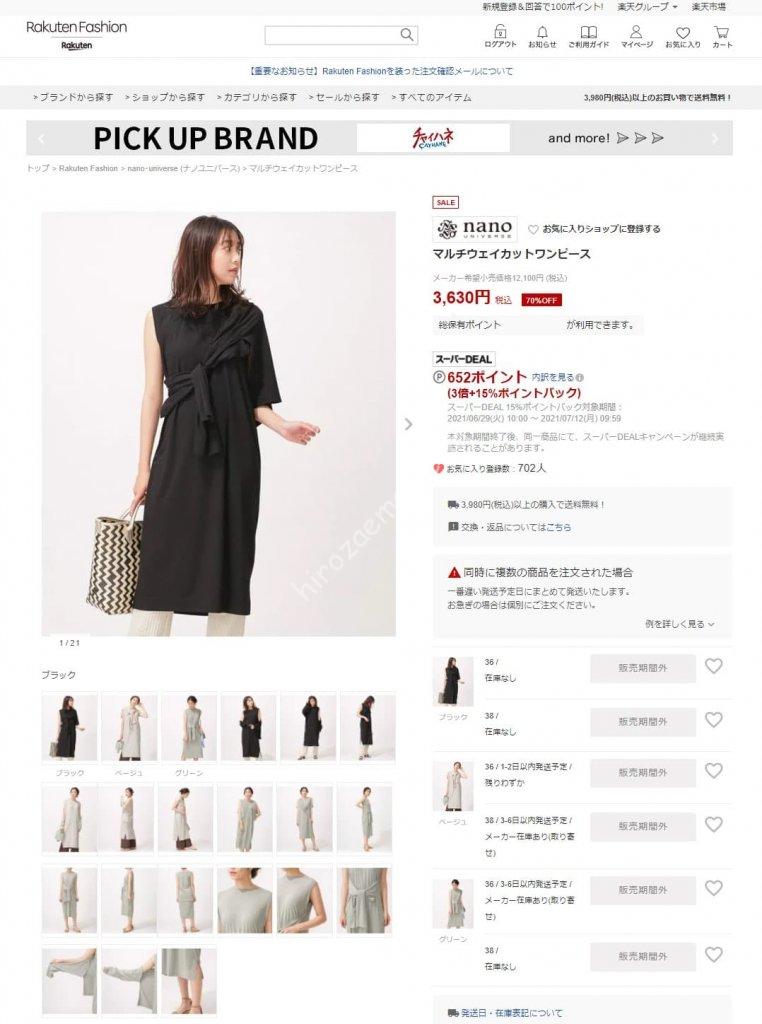The height and width of the screenshot is (1024, 762).
Task: Open the cart icon in header
Action: pos(722,32)
